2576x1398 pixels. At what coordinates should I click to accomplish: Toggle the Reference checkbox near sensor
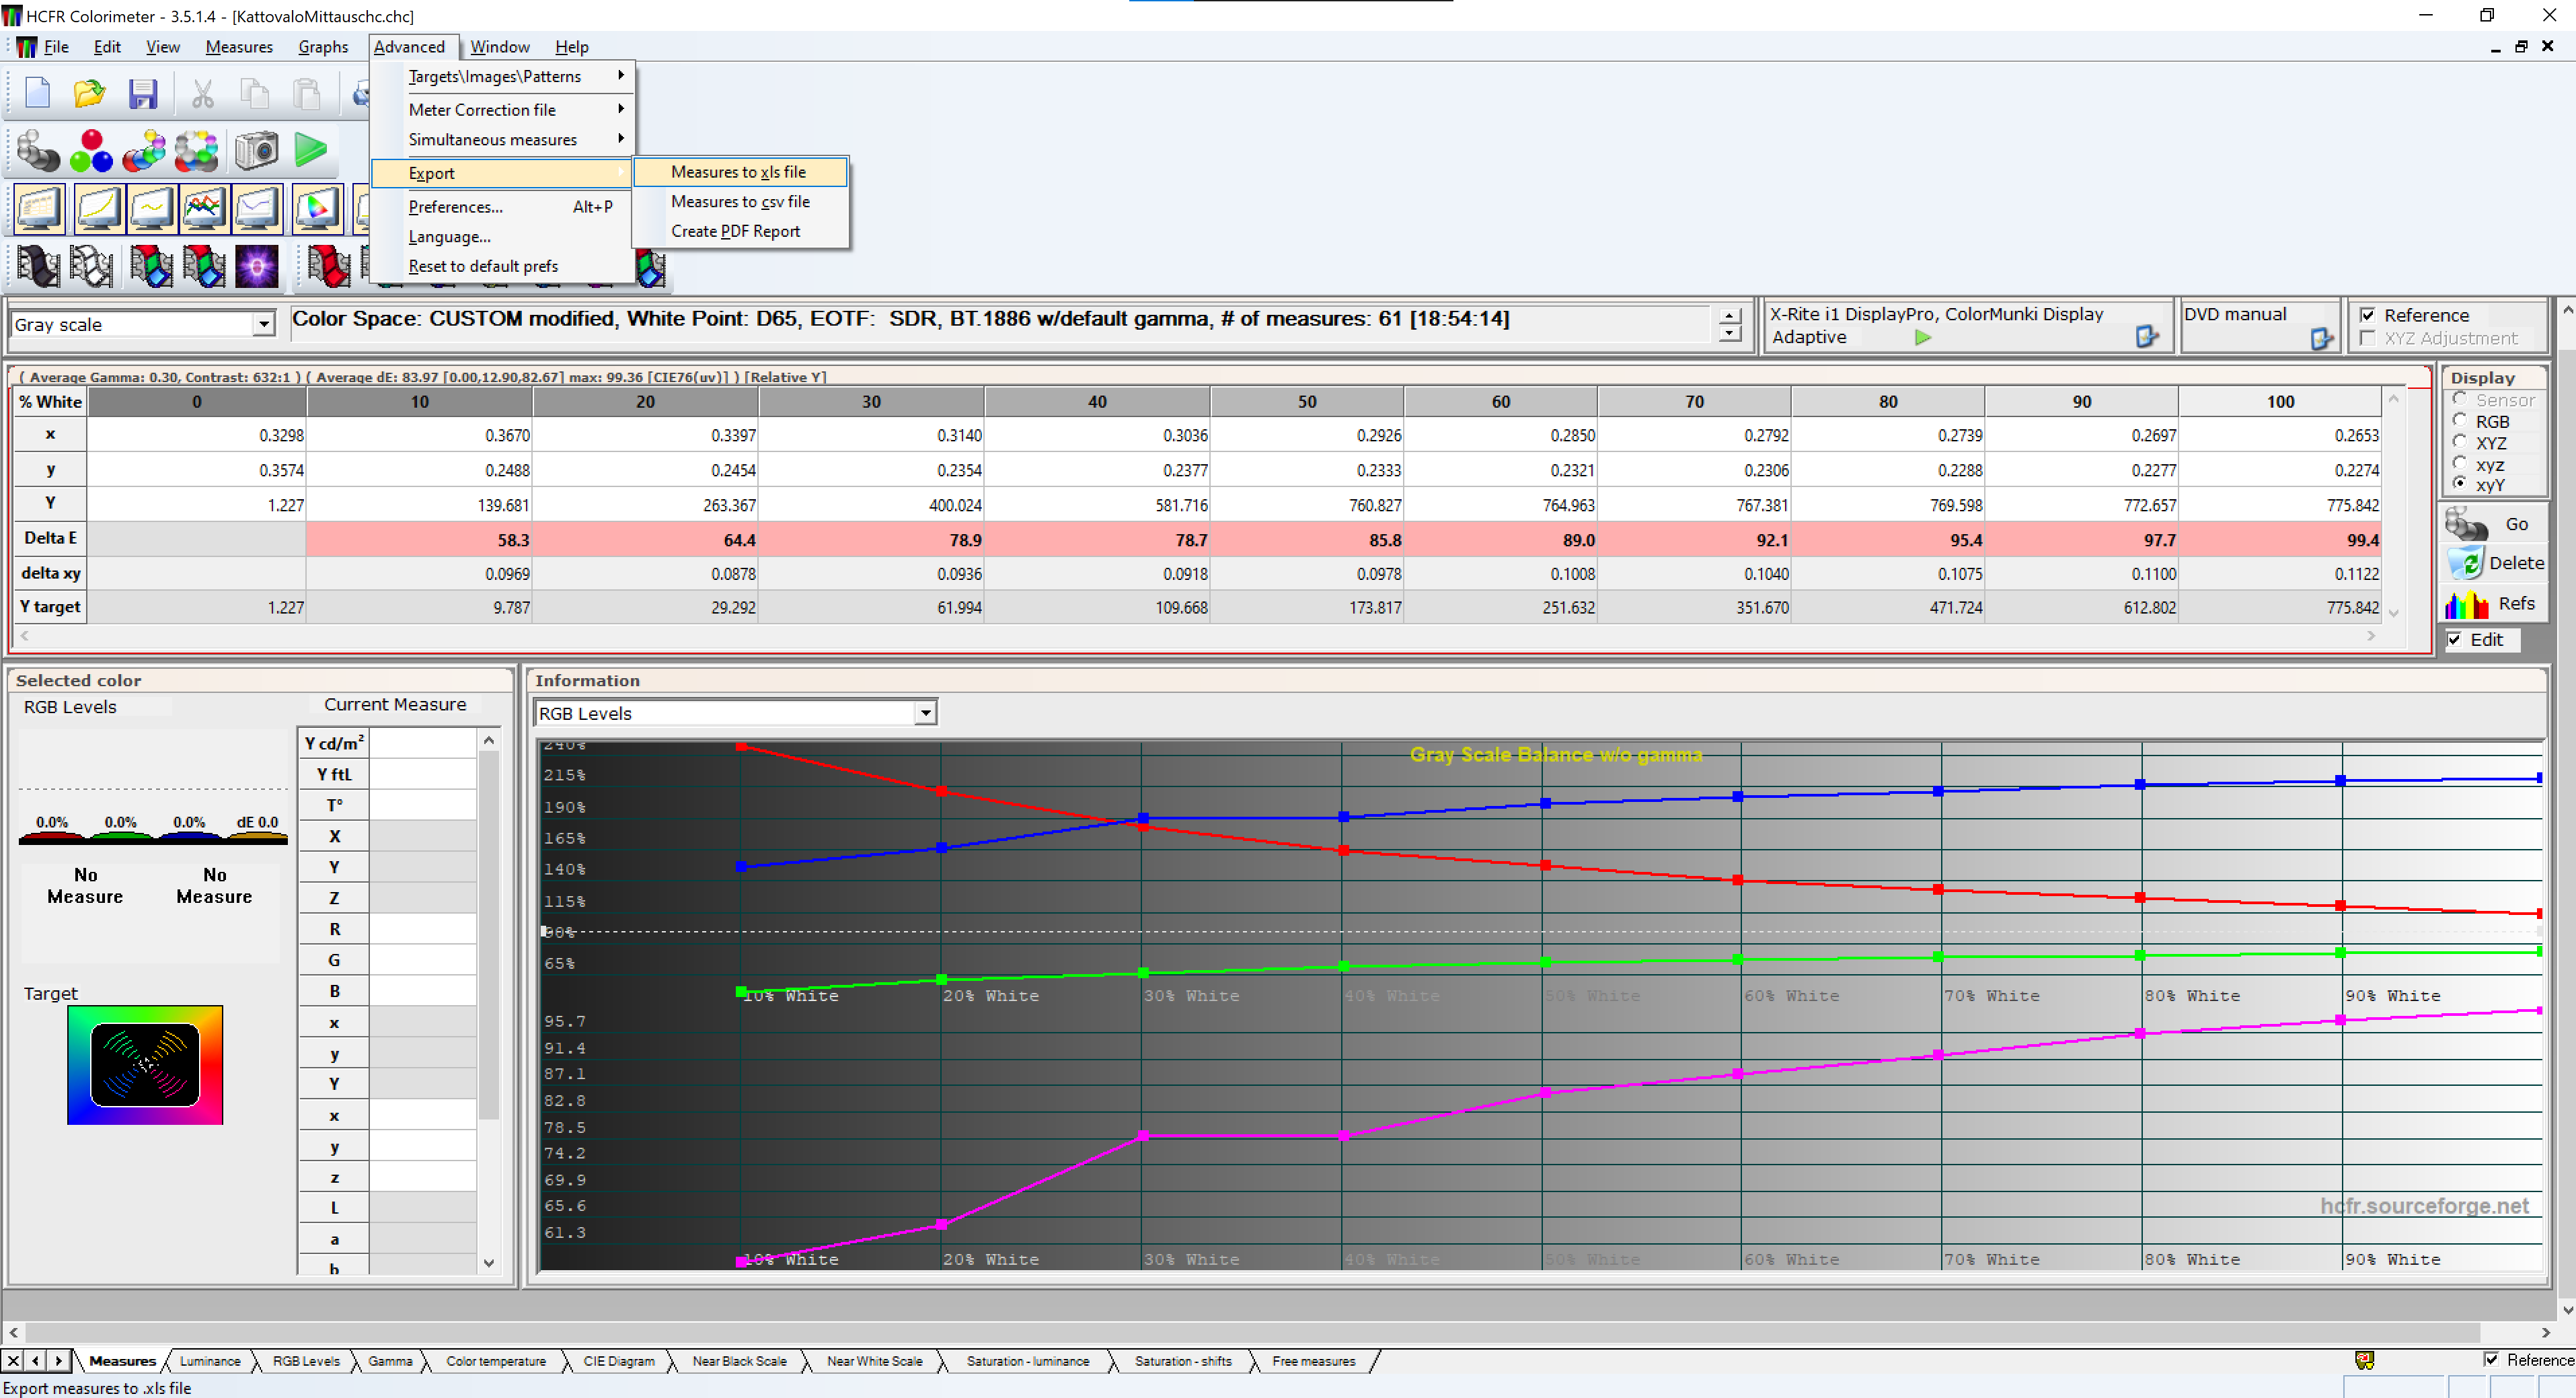[2368, 315]
